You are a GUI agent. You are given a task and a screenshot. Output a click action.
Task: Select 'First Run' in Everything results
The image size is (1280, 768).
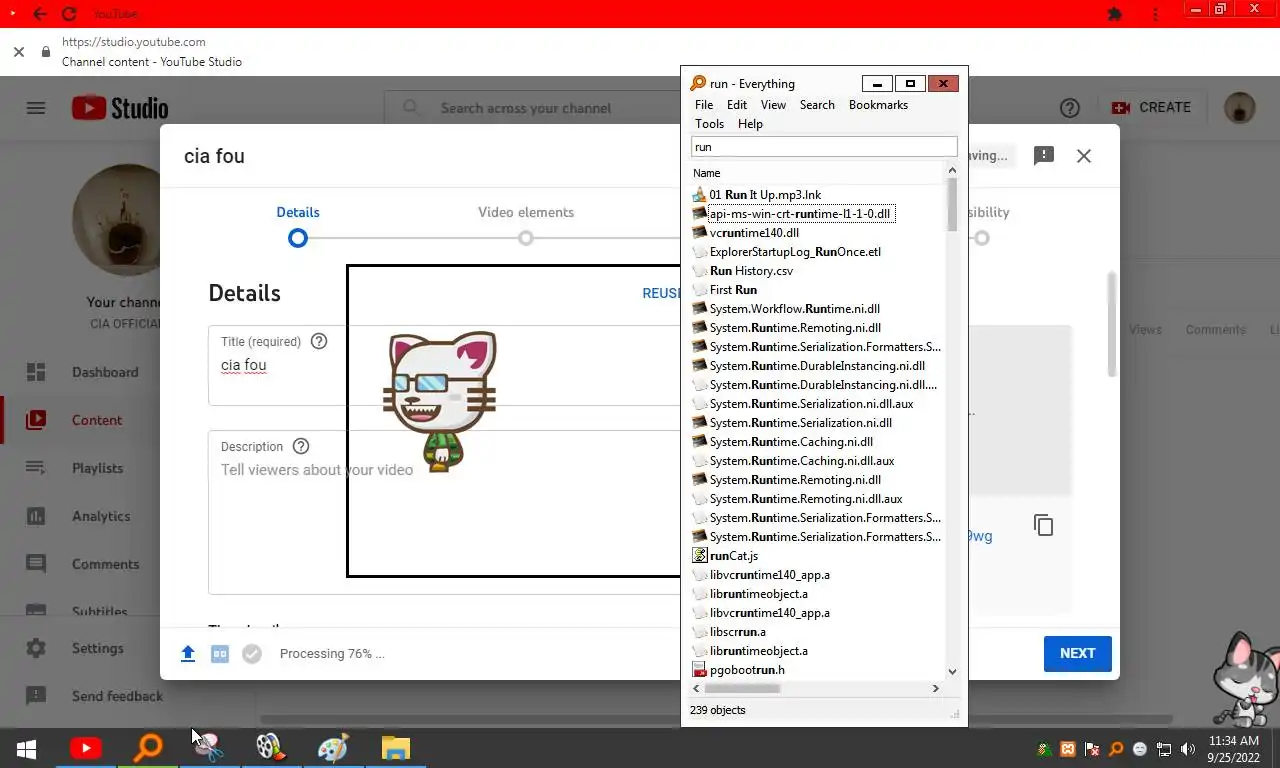tap(733, 290)
